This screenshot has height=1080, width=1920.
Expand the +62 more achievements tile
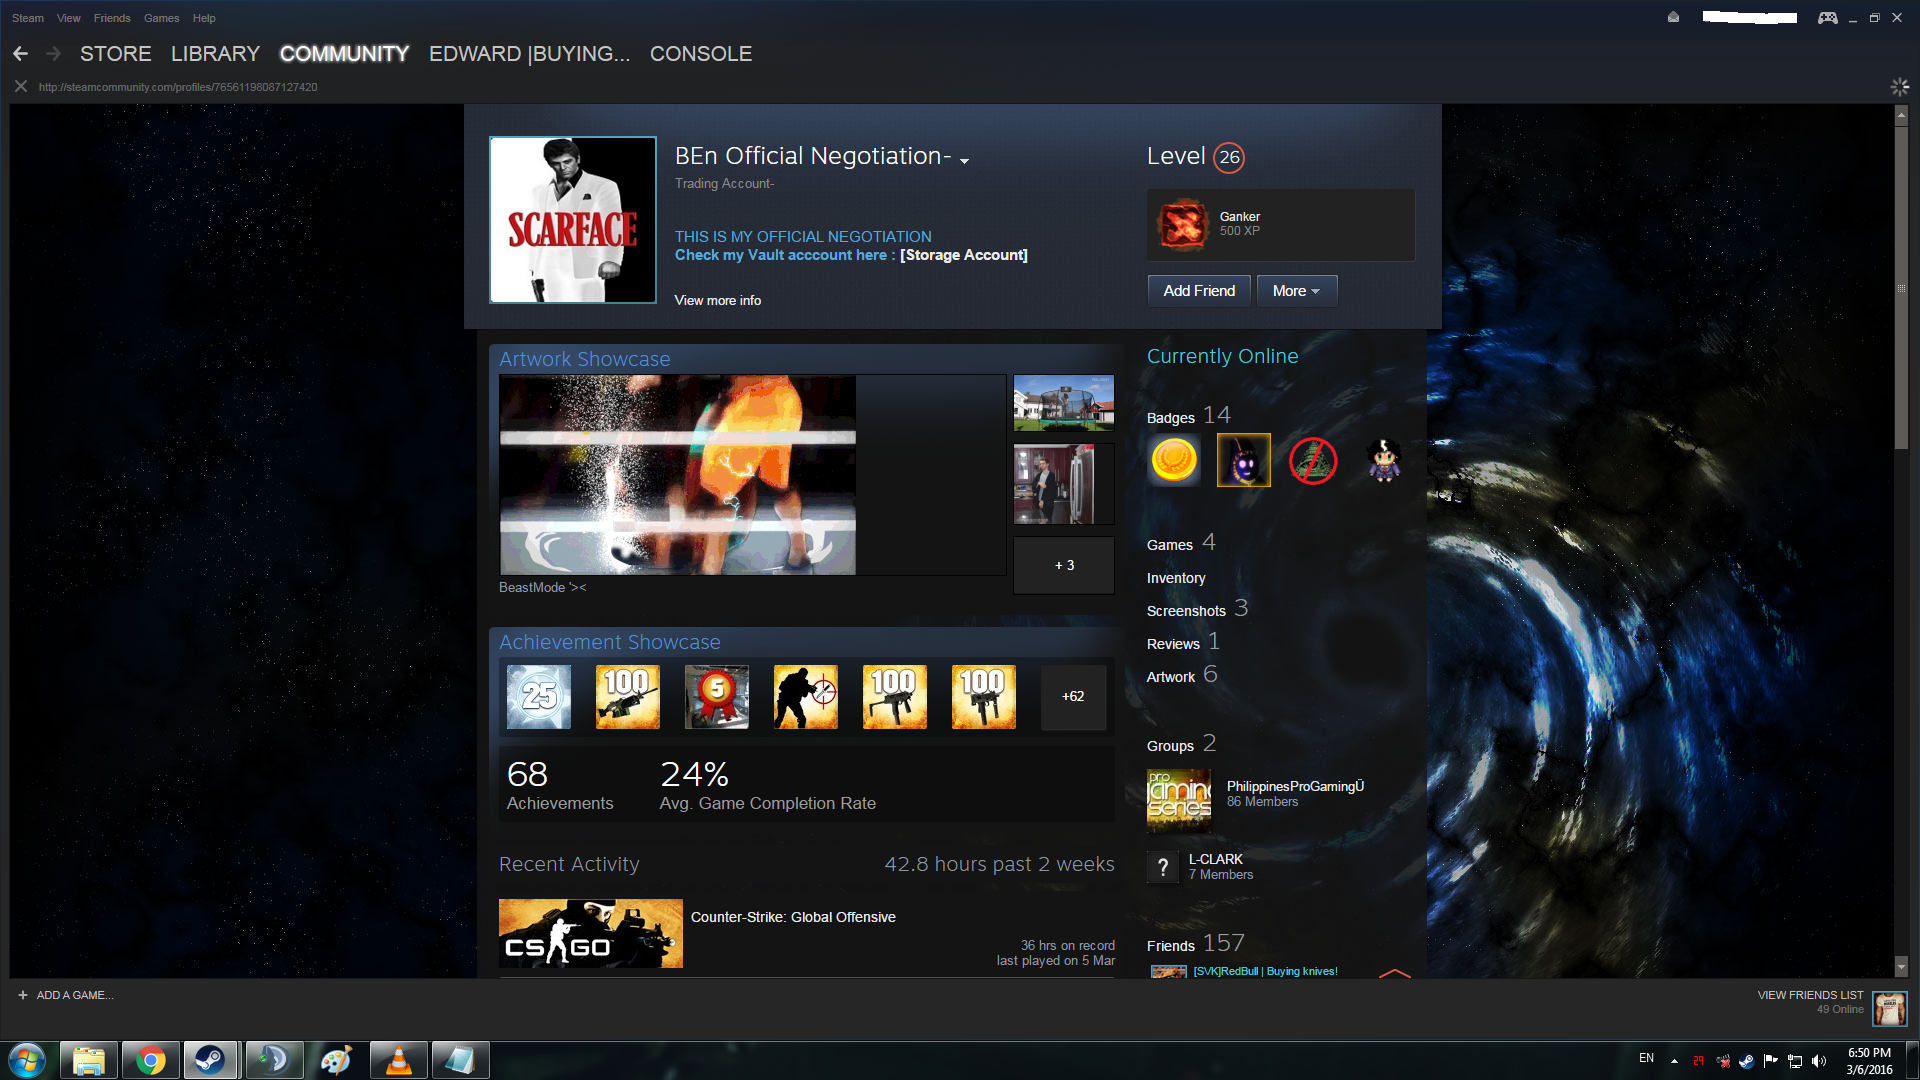[x=1073, y=696]
